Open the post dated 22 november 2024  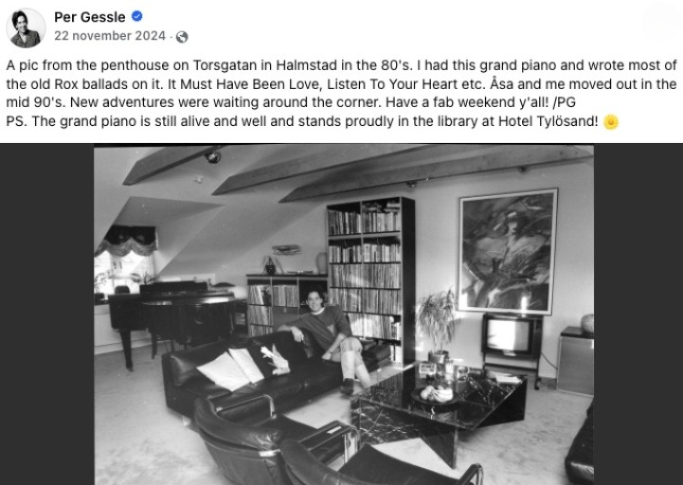pos(110,36)
